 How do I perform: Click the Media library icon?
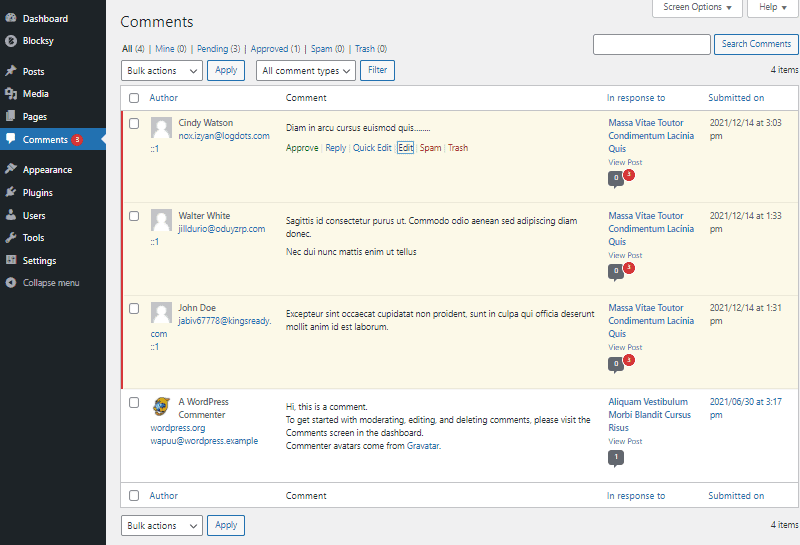11,93
